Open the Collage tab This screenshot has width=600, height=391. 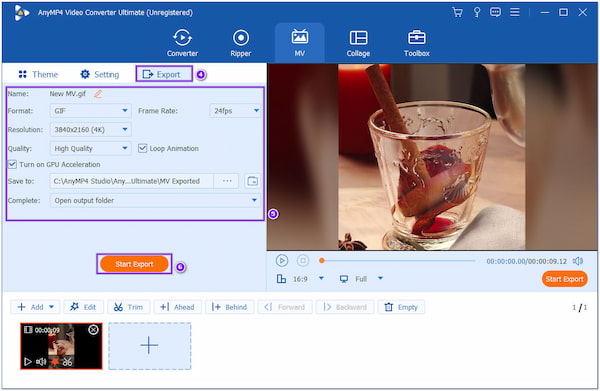tap(358, 43)
